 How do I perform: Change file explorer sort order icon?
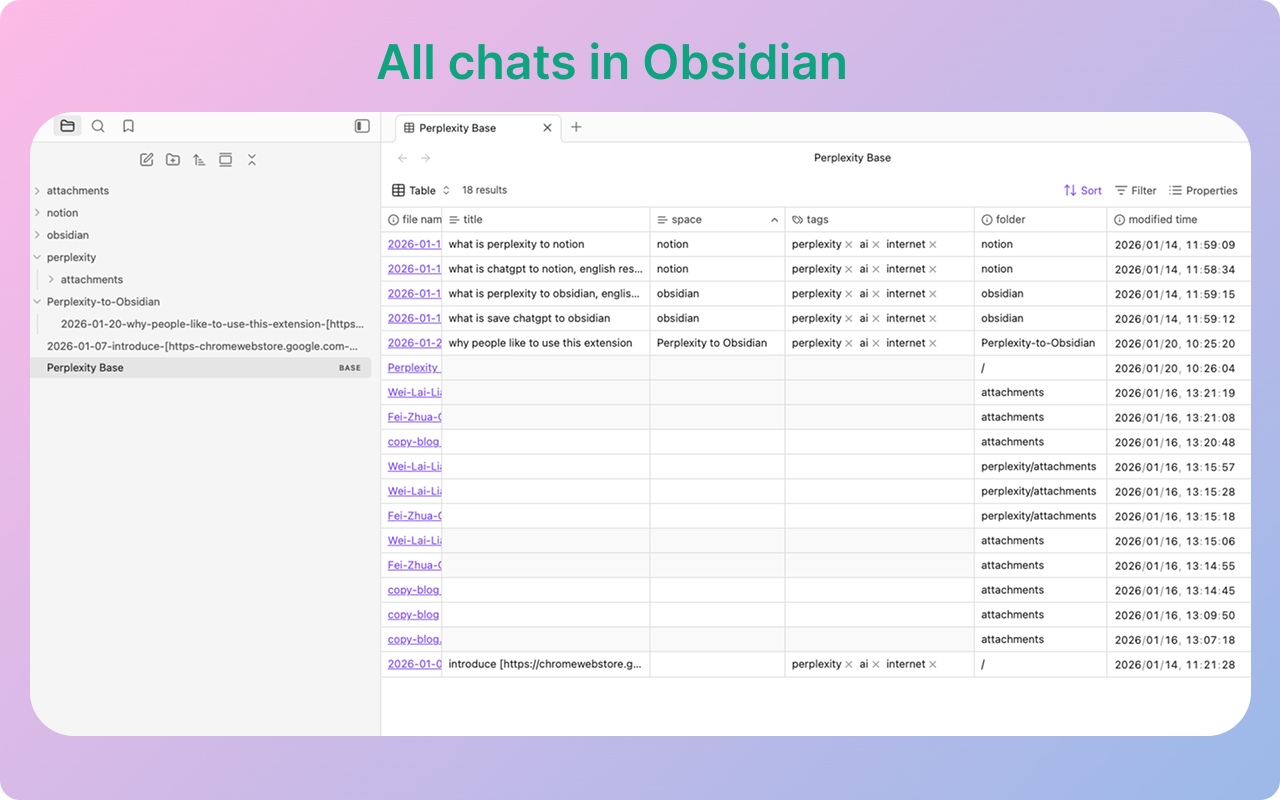(199, 160)
